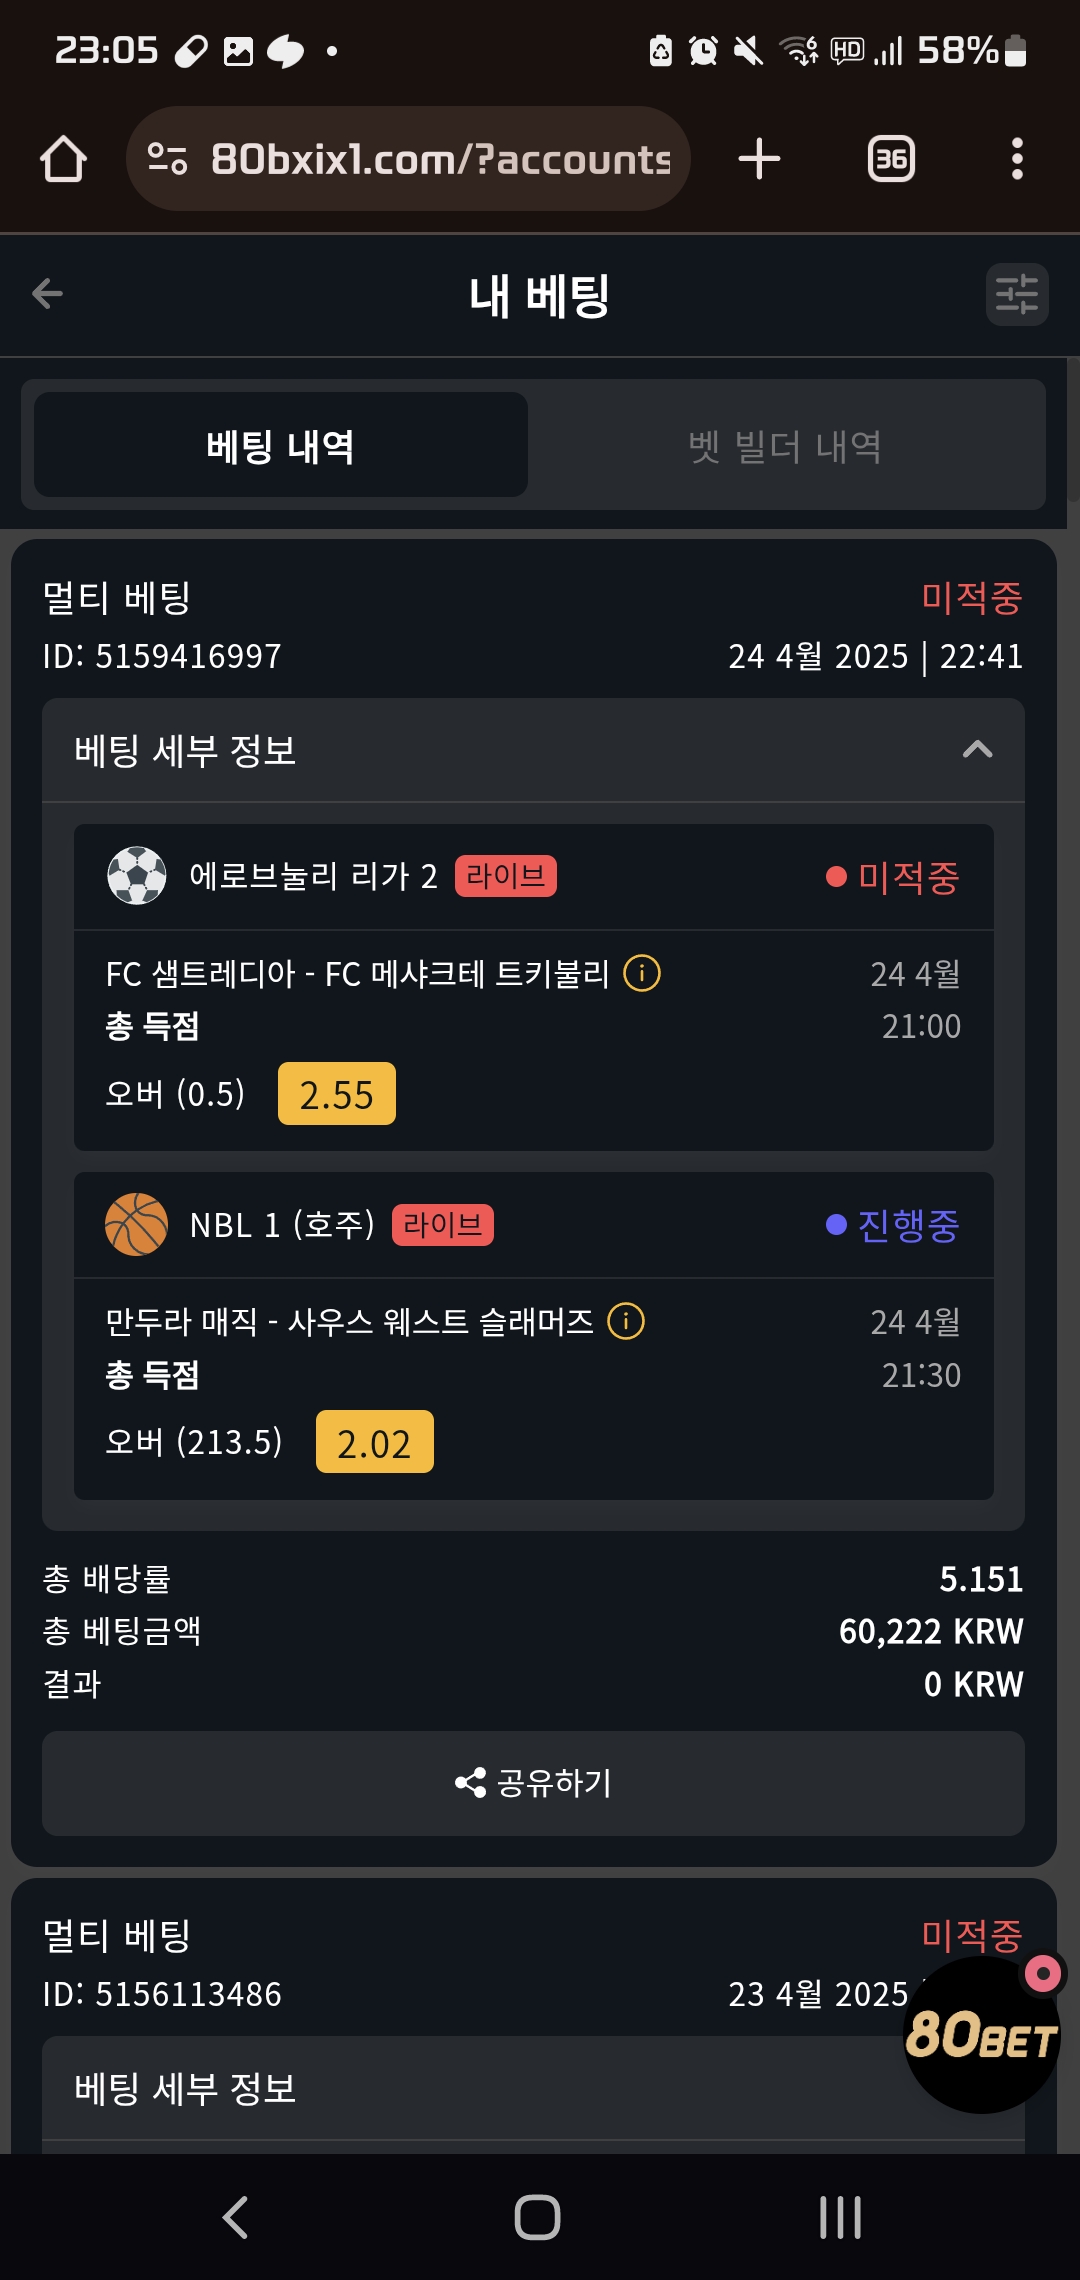This screenshot has height=2280, width=1080.
Task: Select the 베팅 내역 tab
Action: click(281, 446)
